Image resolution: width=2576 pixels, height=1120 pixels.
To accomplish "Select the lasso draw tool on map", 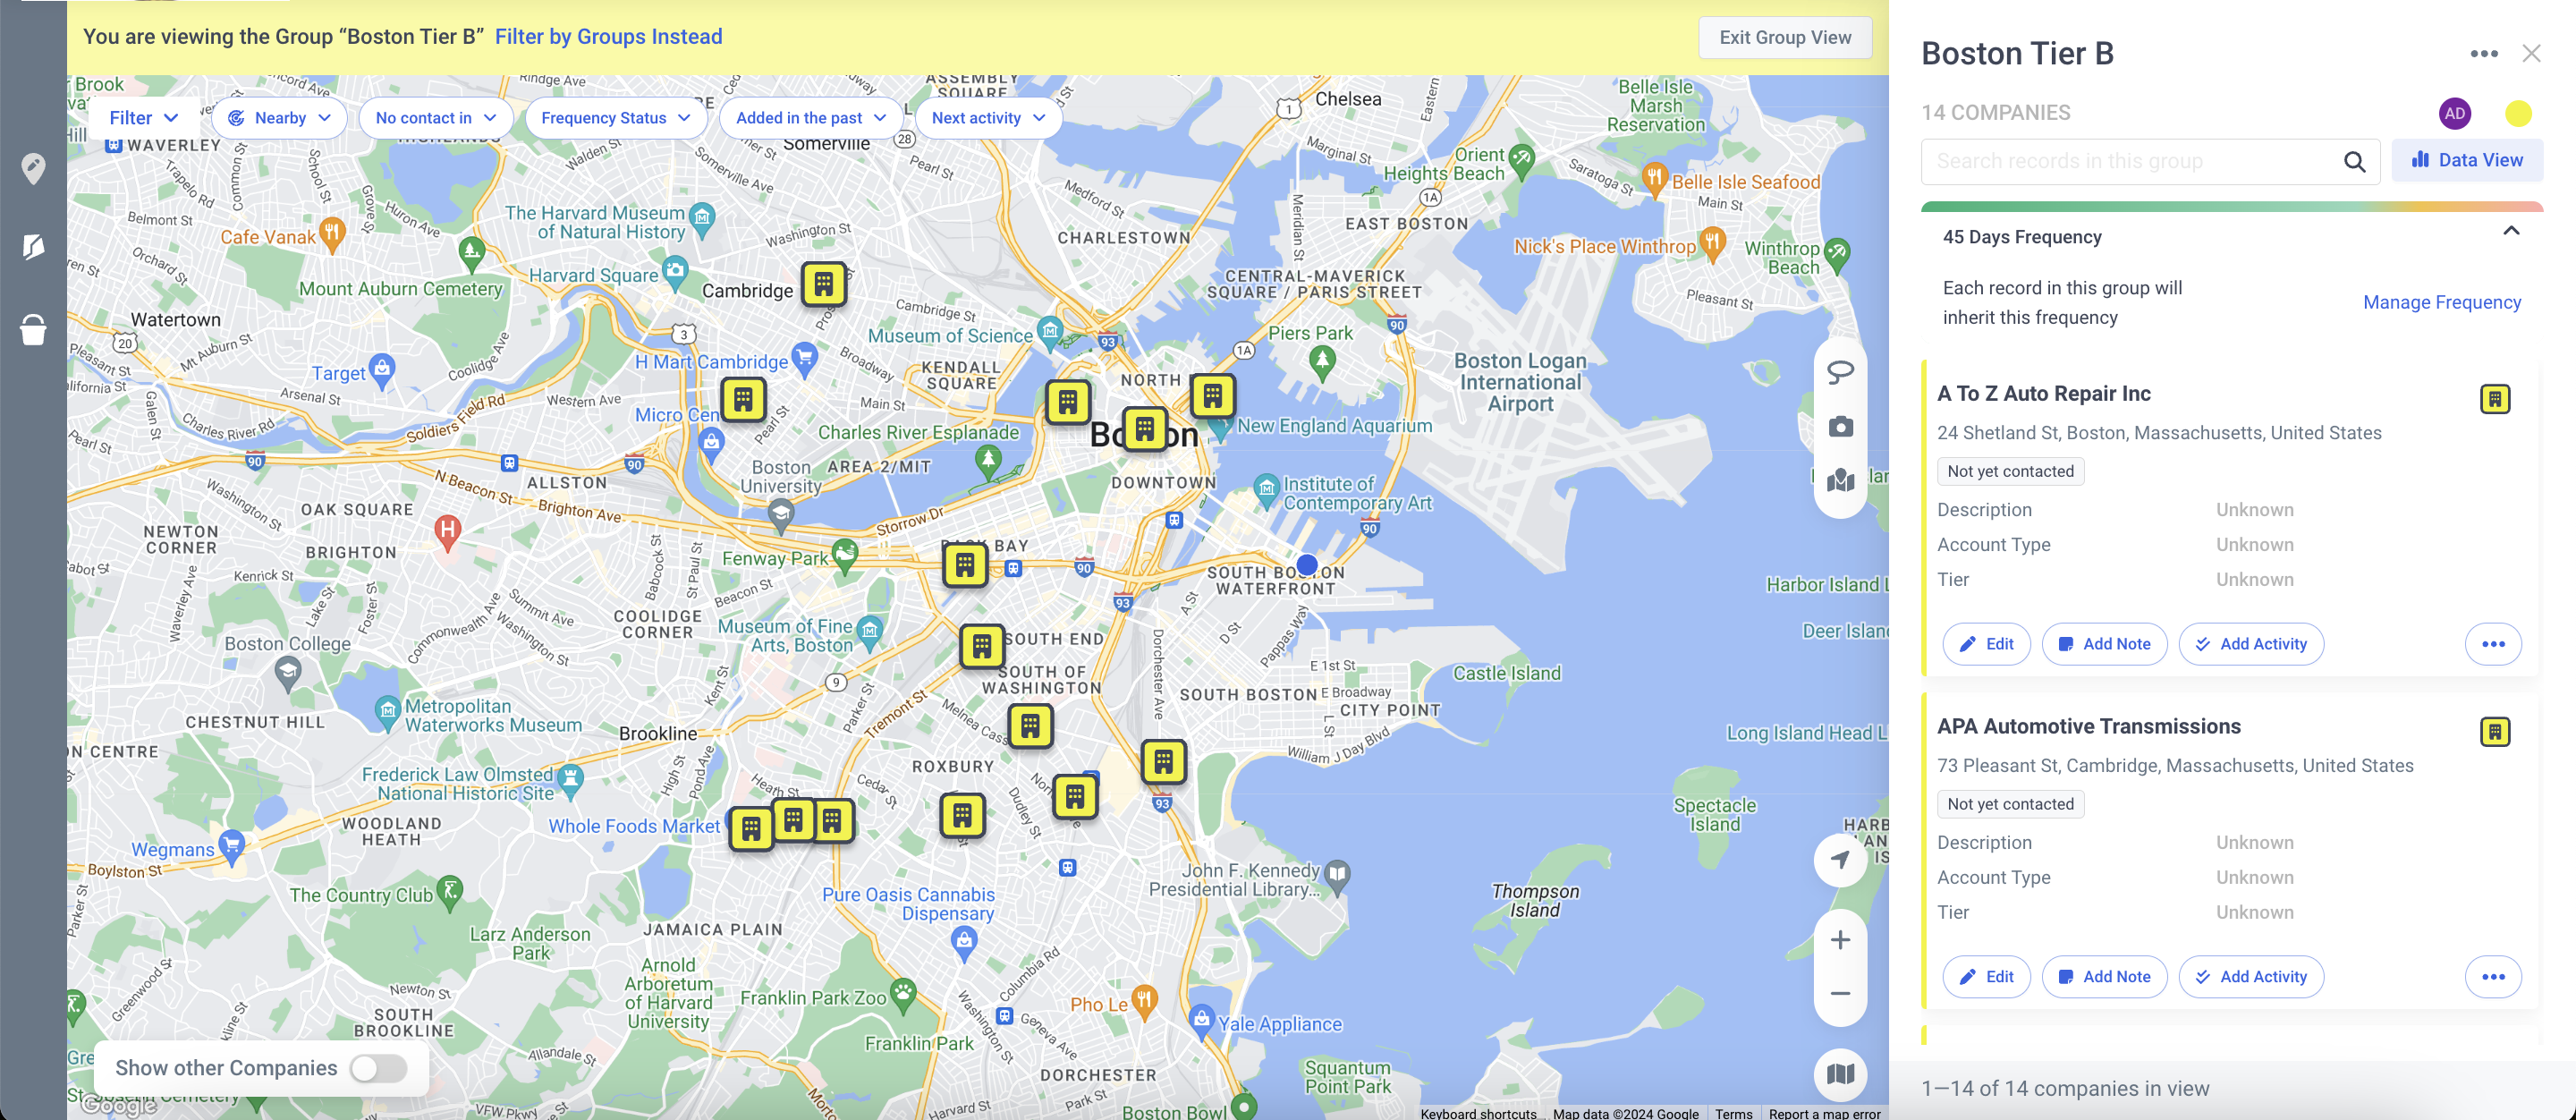I will click(1840, 372).
